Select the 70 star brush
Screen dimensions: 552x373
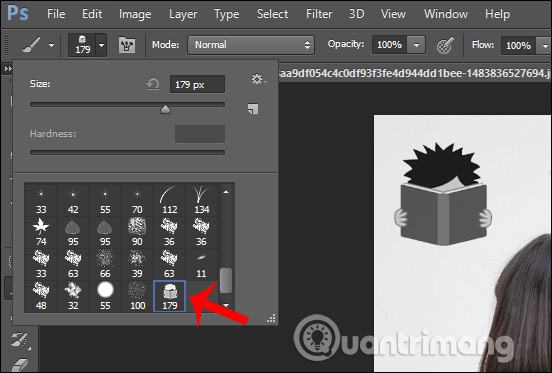tap(137, 201)
